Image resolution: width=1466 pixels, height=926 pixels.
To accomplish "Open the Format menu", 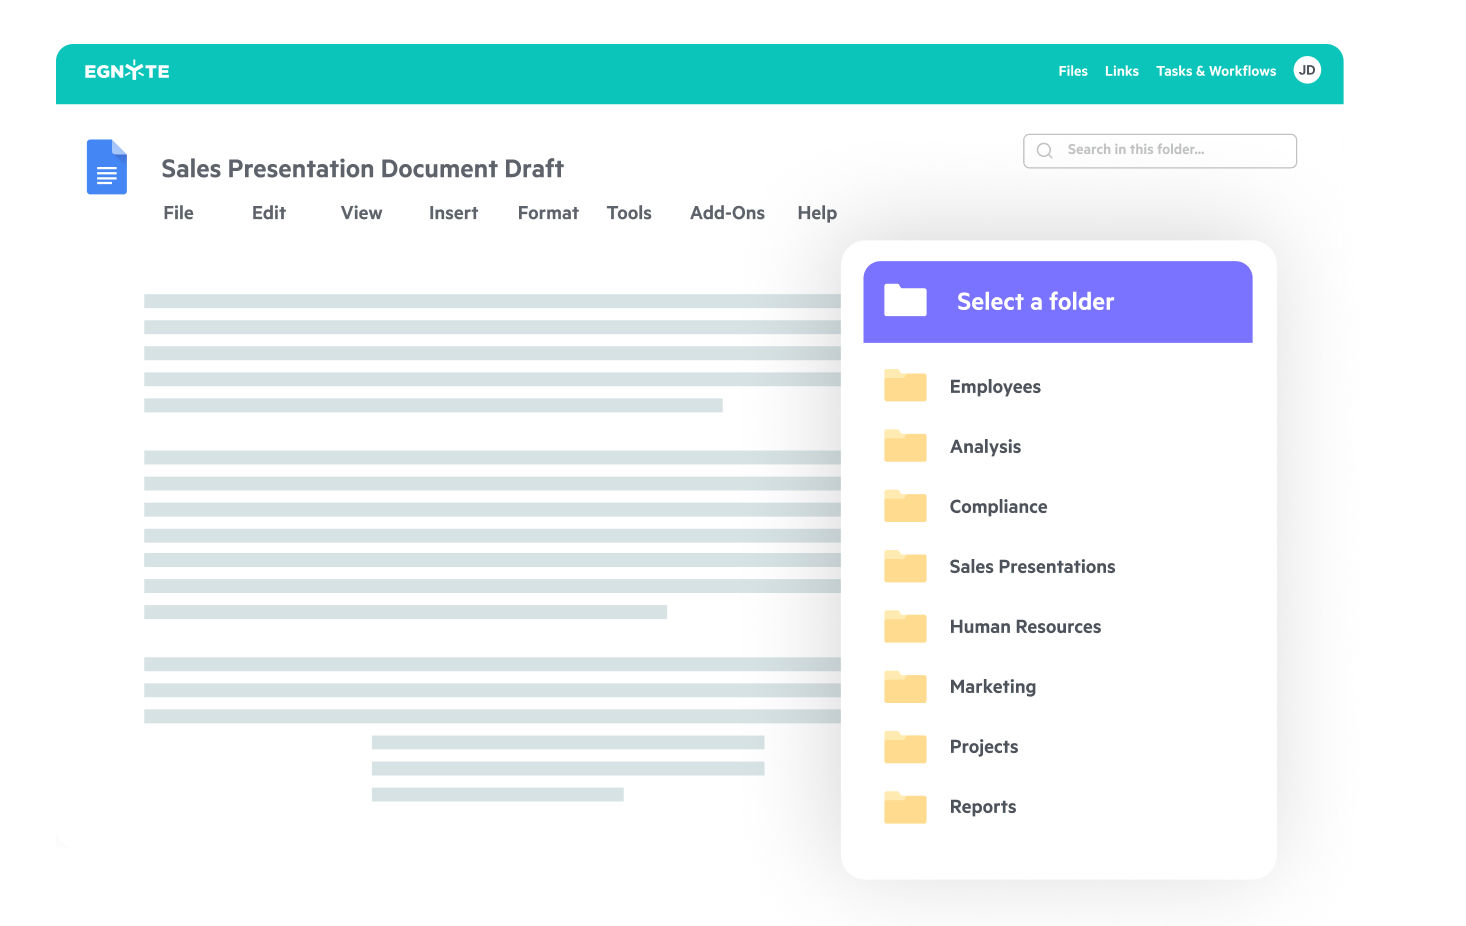I will (548, 212).
